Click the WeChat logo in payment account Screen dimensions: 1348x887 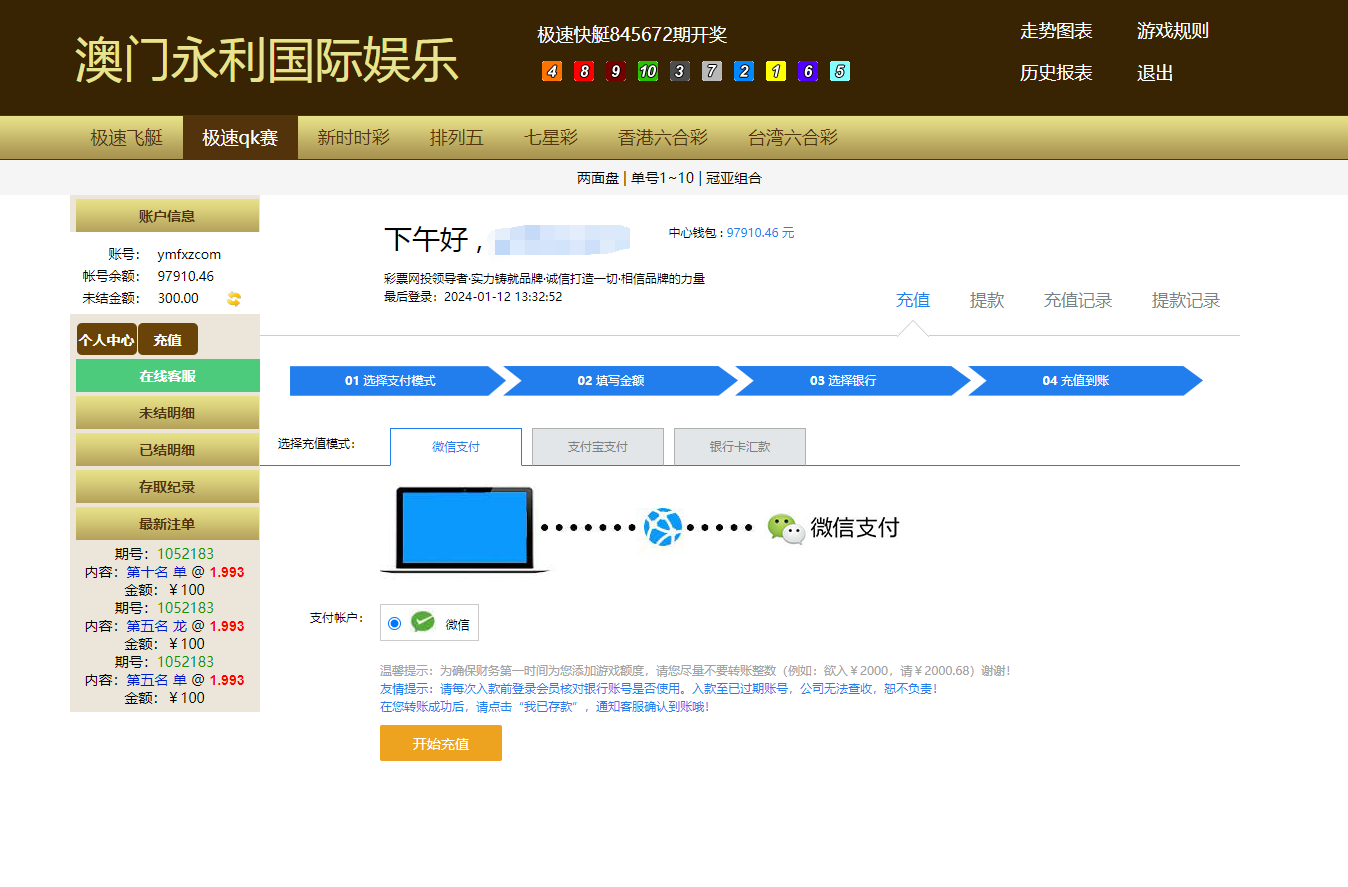coord(423,623)
